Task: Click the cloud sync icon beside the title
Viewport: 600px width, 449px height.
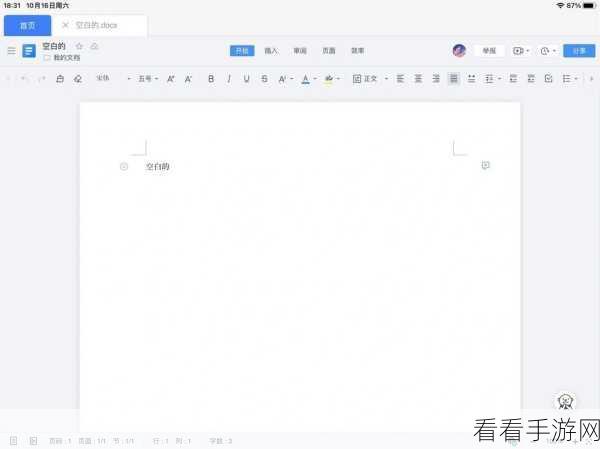Action: [94, 46]
